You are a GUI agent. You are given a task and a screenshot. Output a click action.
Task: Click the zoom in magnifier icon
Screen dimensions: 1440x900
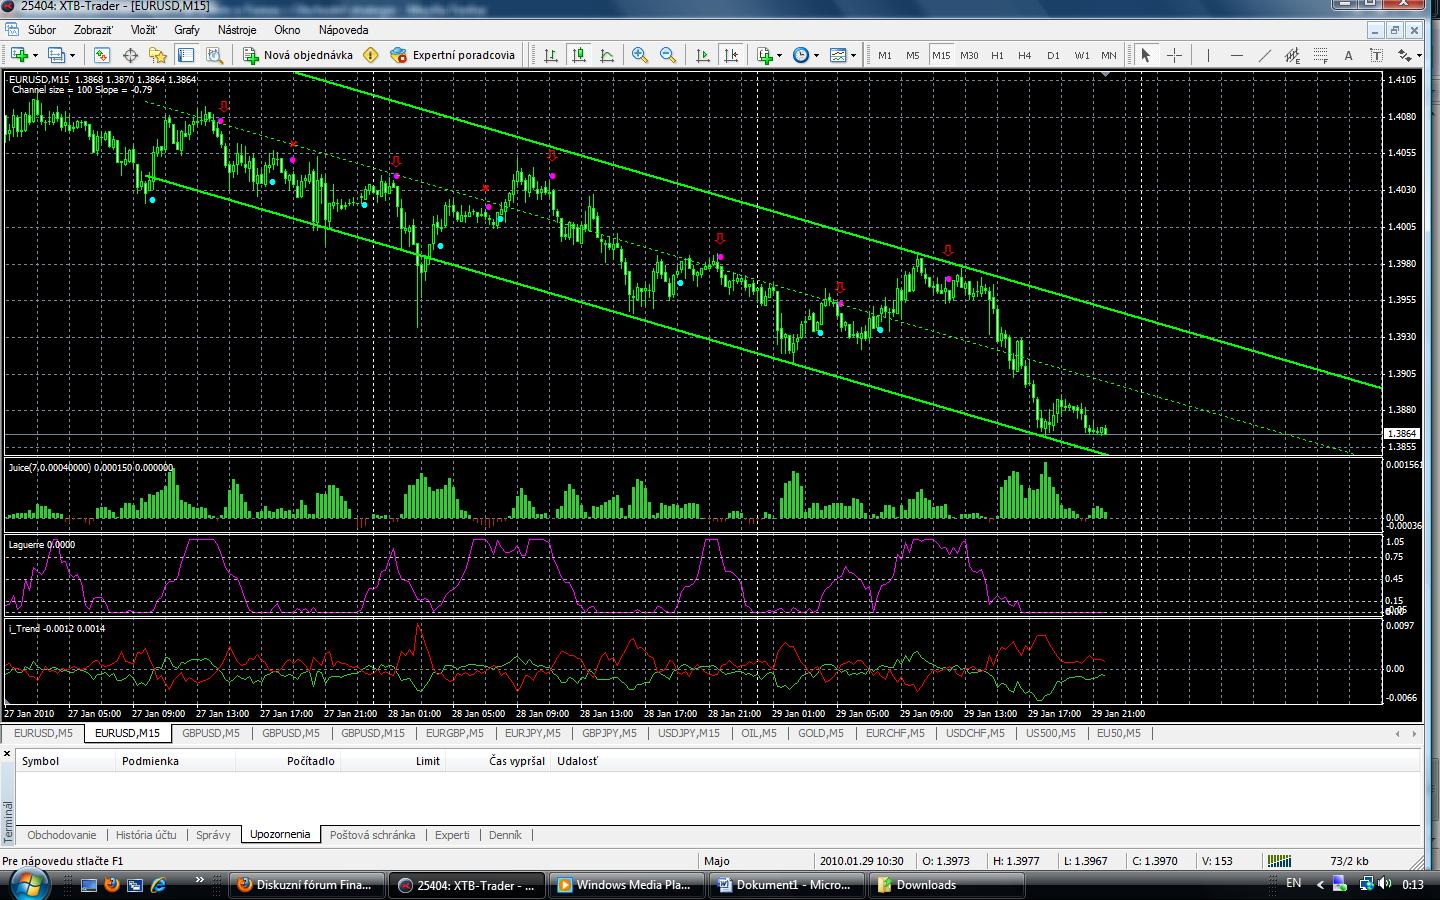tap(639, 56)
